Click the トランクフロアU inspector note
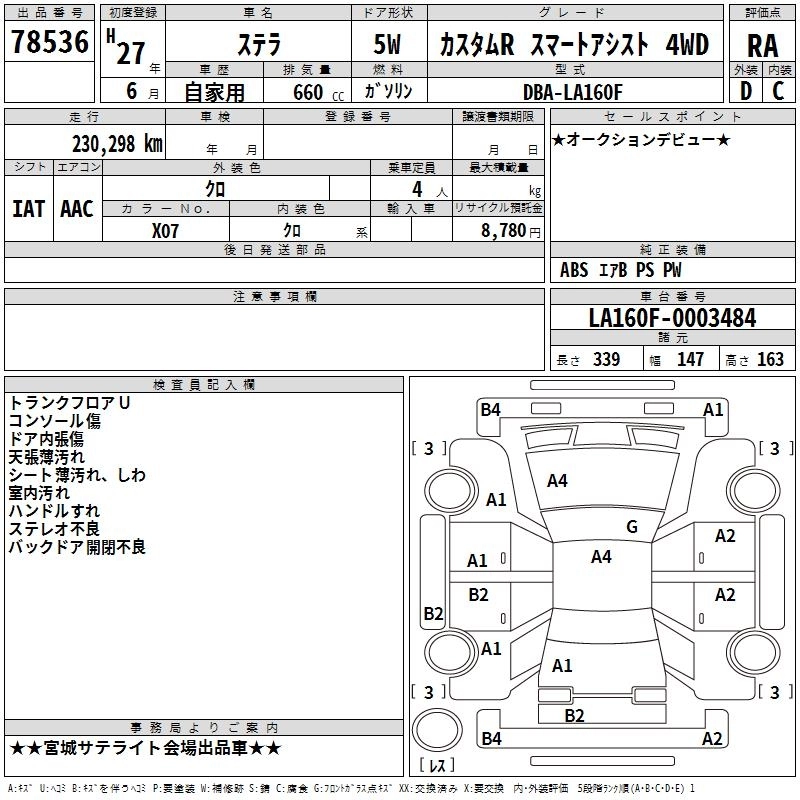Screen dimensions: 800x800 70,402
